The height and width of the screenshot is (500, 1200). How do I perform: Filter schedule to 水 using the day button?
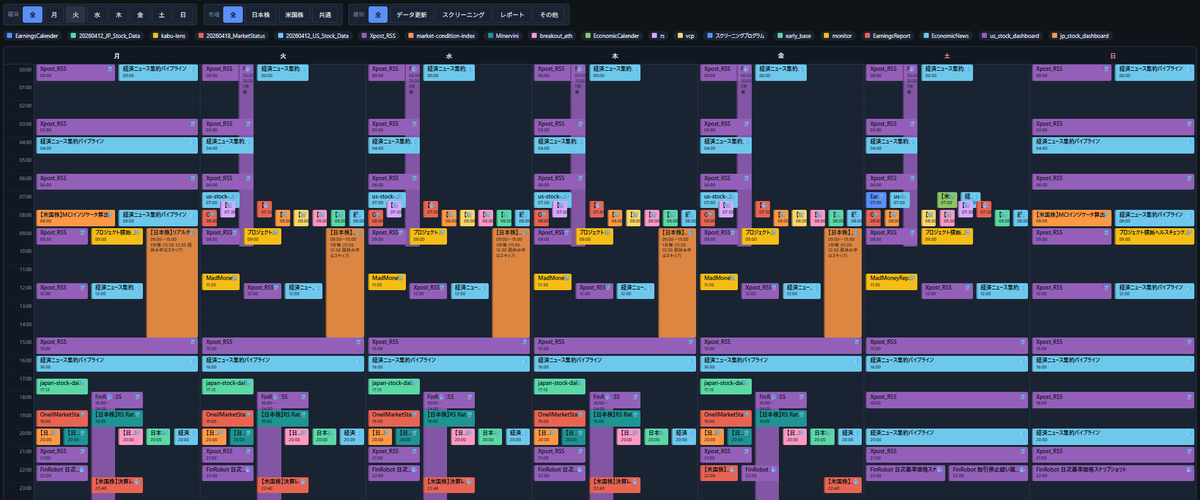pyautogui.click(x=97, y=16)
